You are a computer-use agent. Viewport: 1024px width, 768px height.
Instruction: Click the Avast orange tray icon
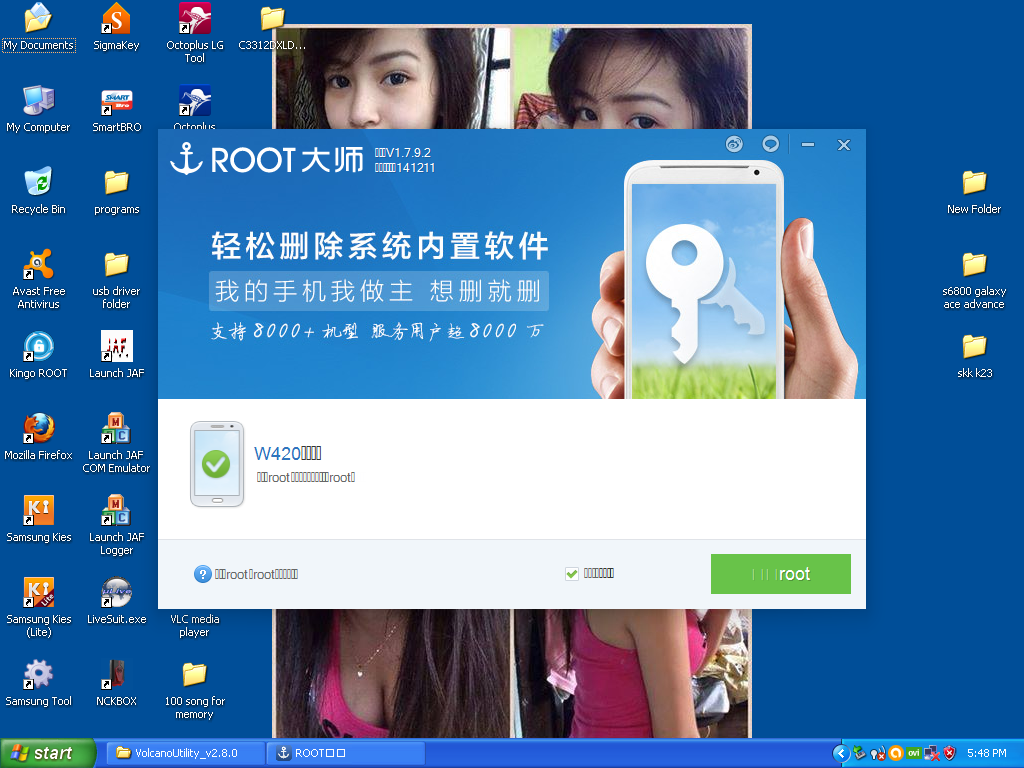[x=896, y=753]
